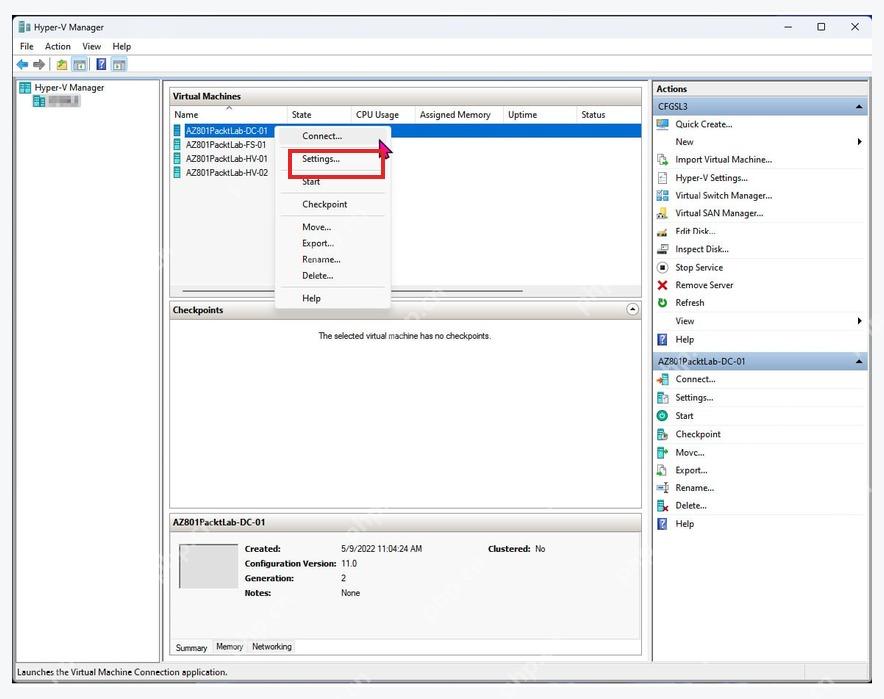Switch to the Summary tab
The image size is (884, 699).
[191, 648]
